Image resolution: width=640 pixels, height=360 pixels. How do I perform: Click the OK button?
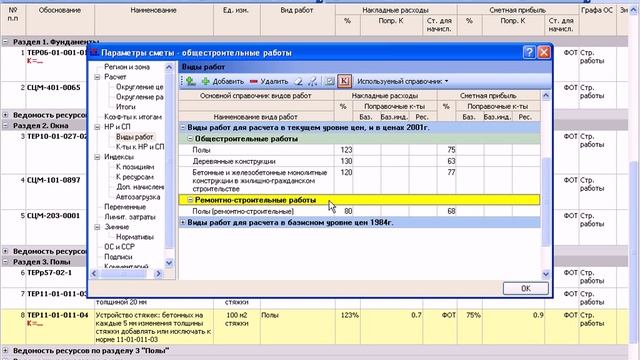tap(526, 288)
